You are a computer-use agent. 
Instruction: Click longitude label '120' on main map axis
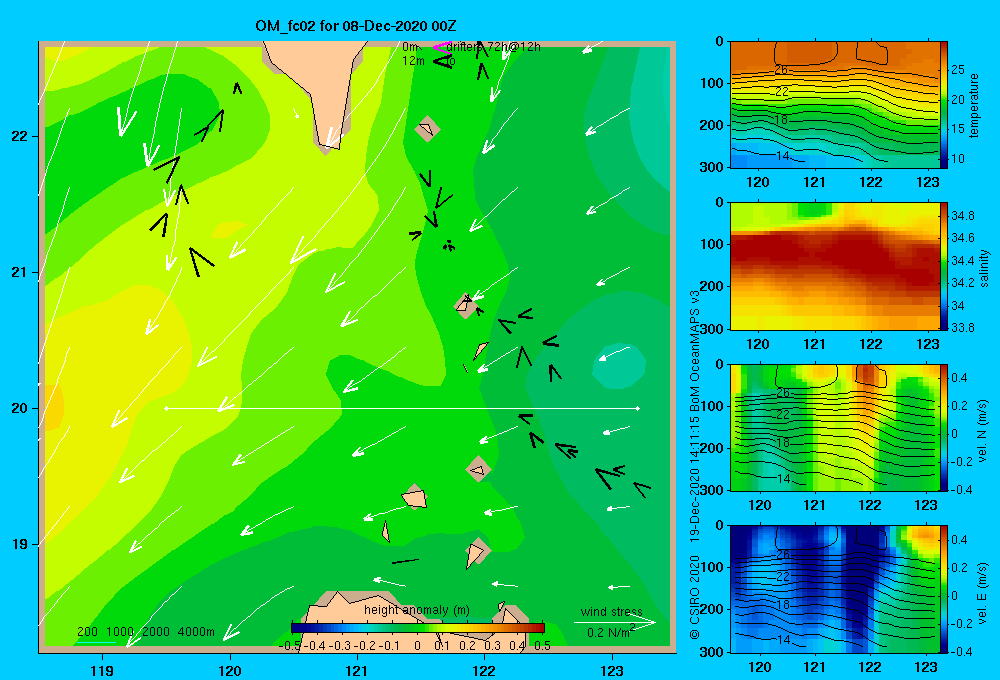tap(230, 670)
